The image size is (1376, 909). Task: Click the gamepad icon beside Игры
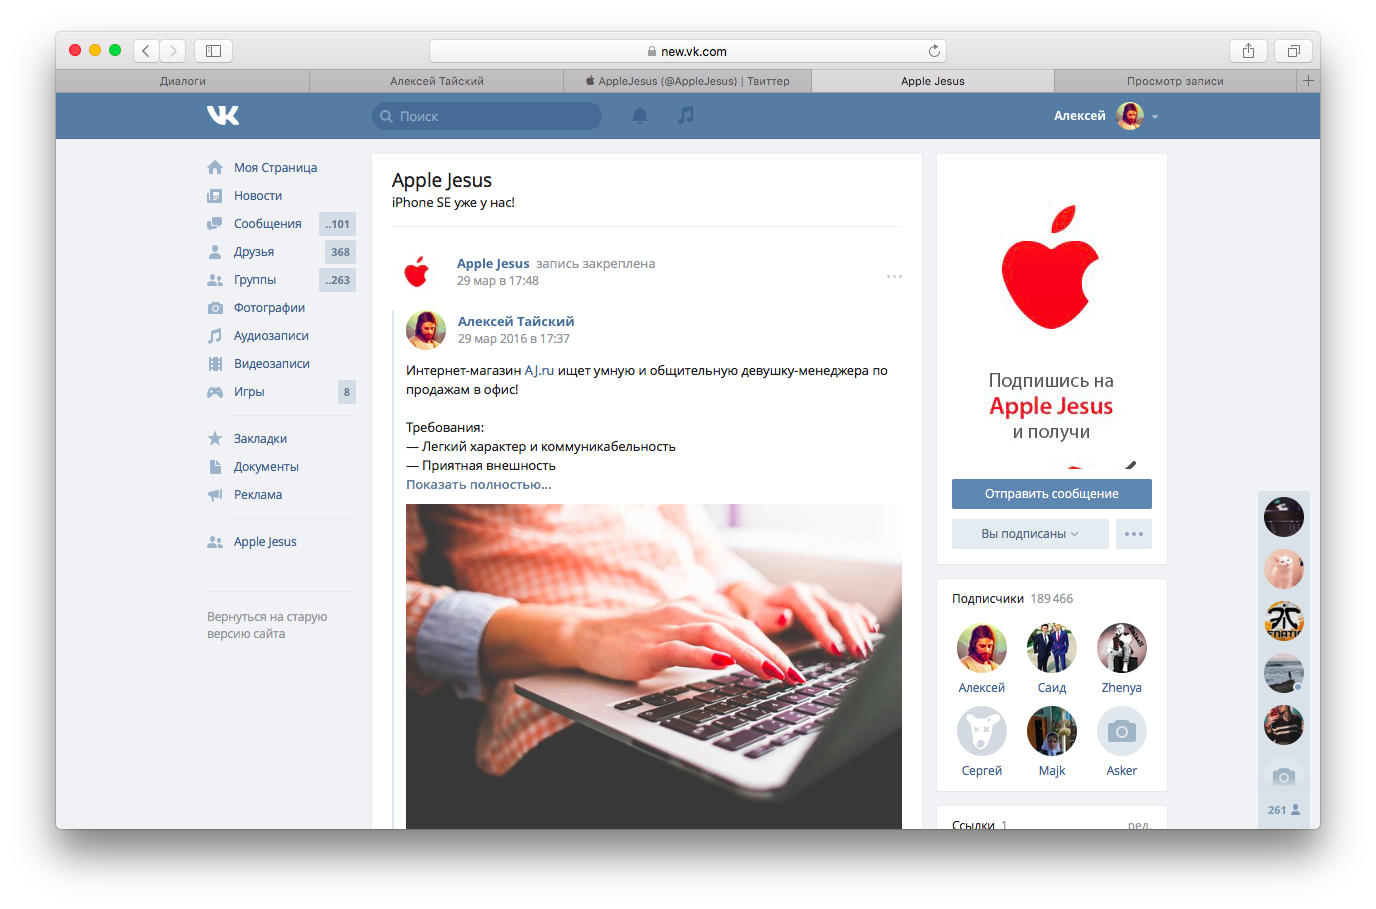pyautogui.click(x=215, y=391)
